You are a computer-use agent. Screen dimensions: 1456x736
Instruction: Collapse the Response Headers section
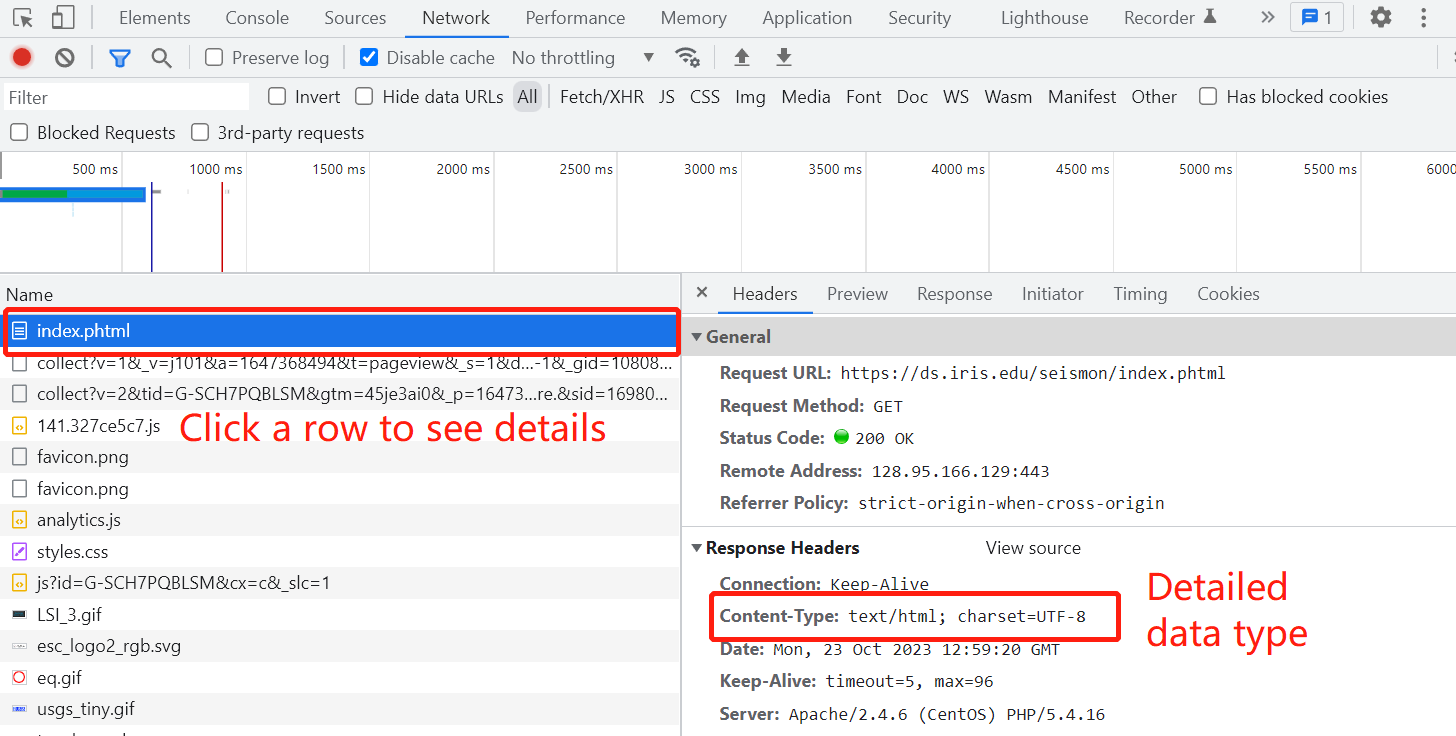click(x=697, y=548)
